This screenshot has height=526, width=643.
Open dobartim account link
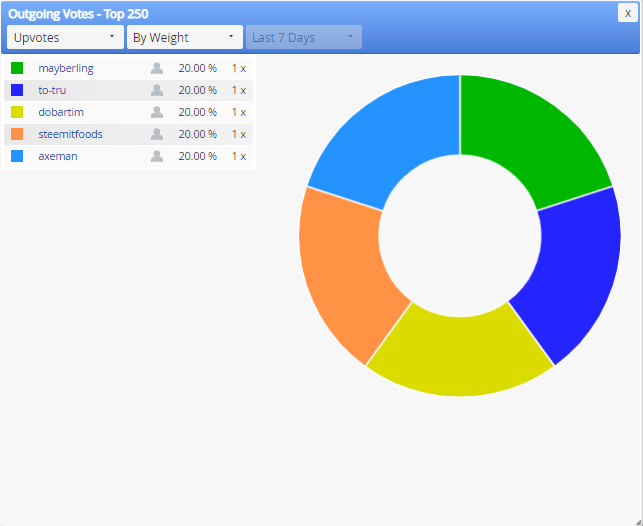coord(61,112)
